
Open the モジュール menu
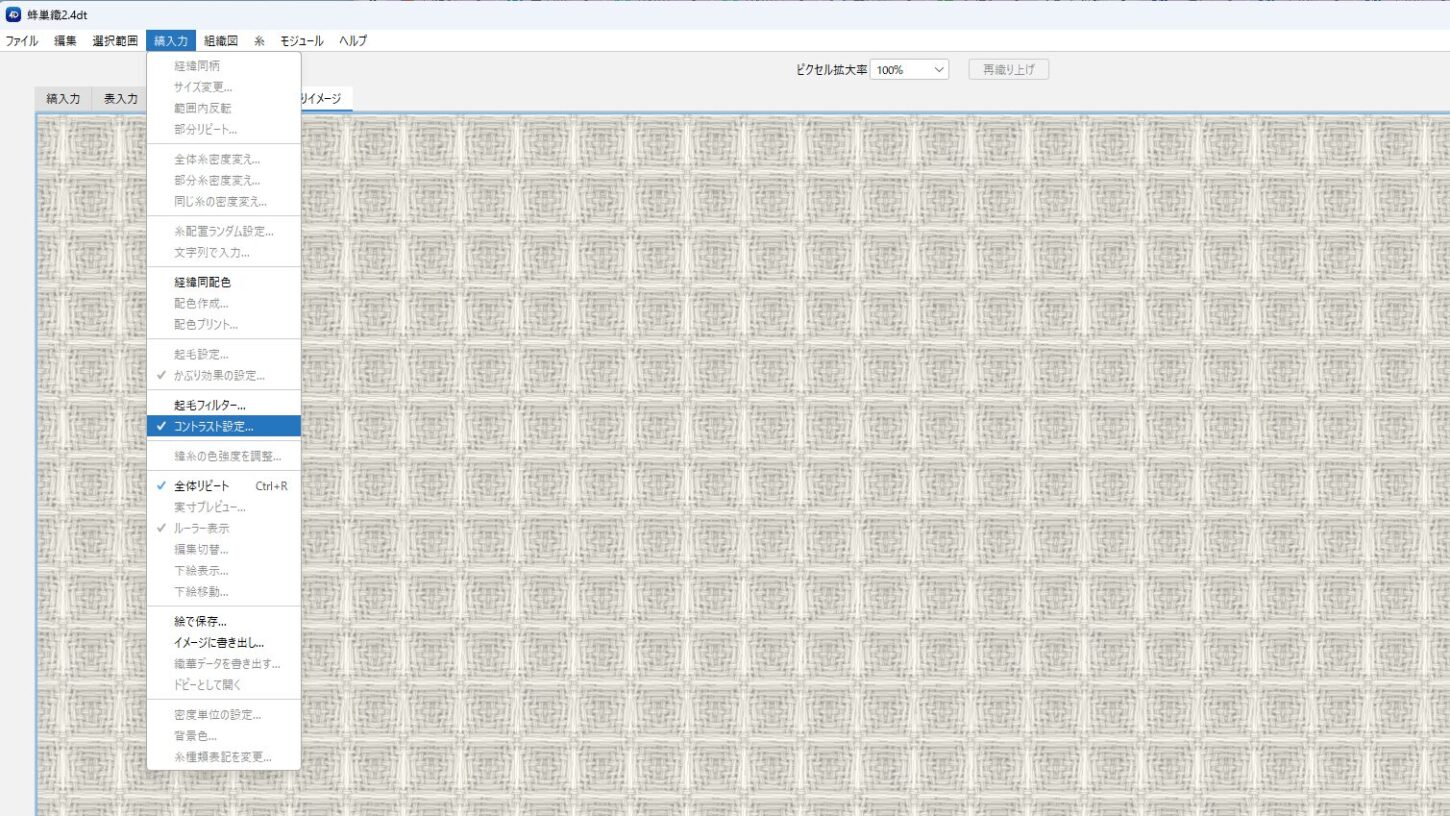(301, 41)
